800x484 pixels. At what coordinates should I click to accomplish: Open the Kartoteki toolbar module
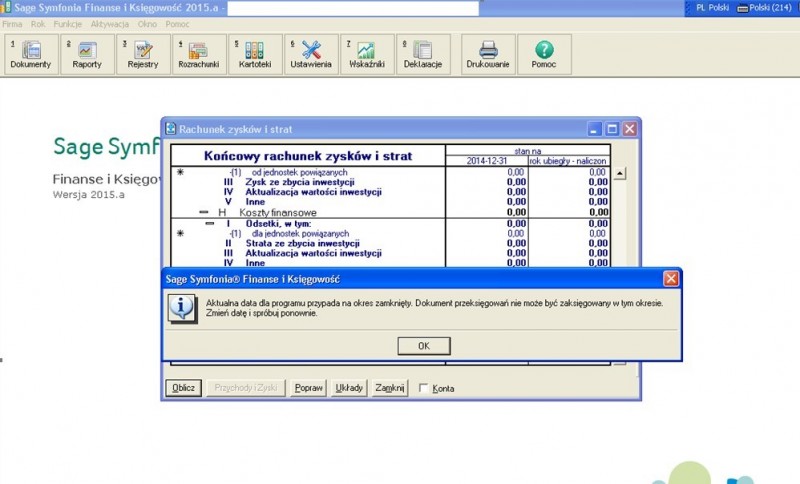click(255, 55)
